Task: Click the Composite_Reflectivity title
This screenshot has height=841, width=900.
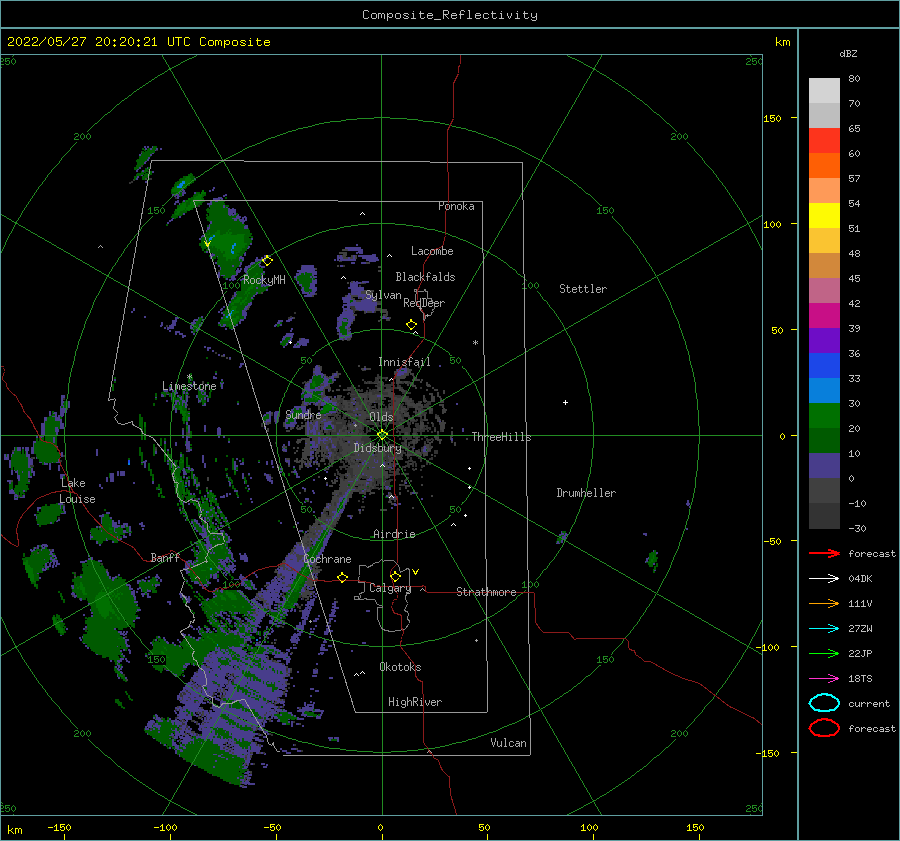Action: click(x=450, y=15)
